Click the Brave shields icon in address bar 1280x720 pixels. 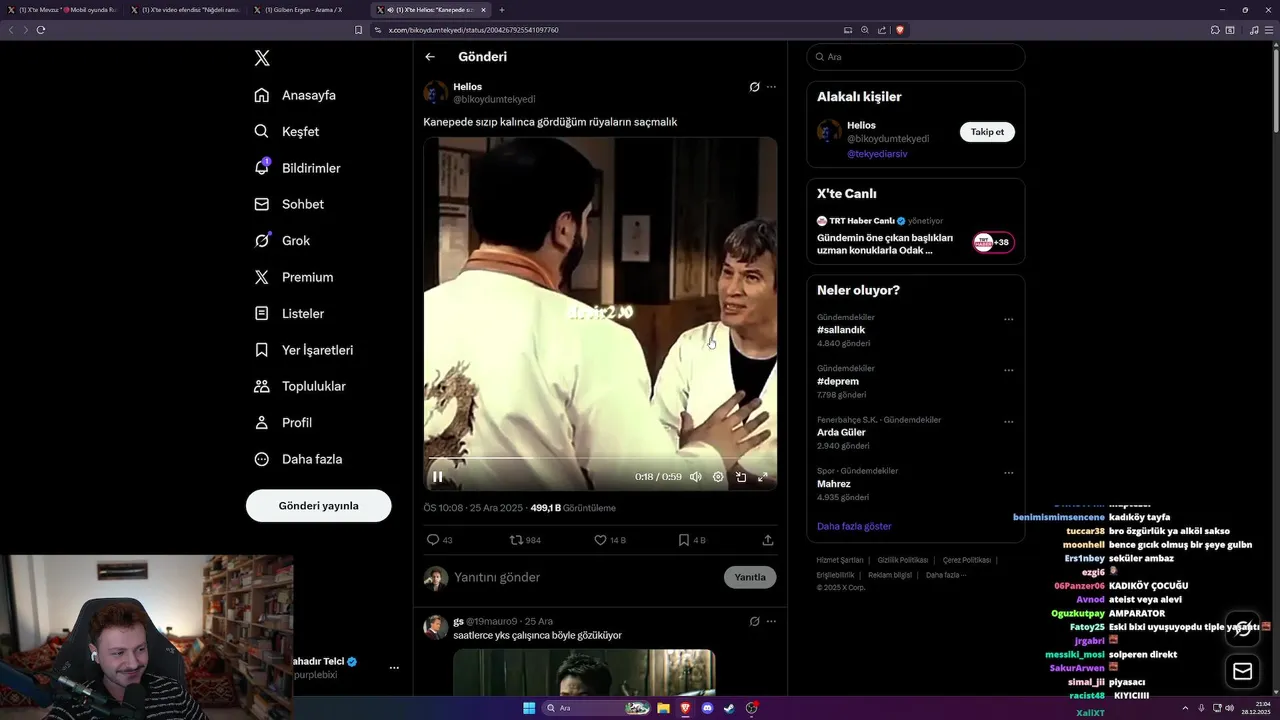[x=900, y=30]
